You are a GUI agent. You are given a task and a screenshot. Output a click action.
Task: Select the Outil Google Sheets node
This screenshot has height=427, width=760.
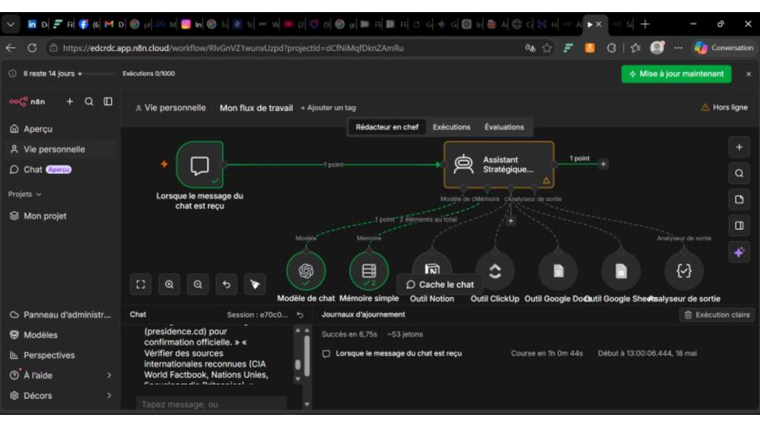(621, 271)
